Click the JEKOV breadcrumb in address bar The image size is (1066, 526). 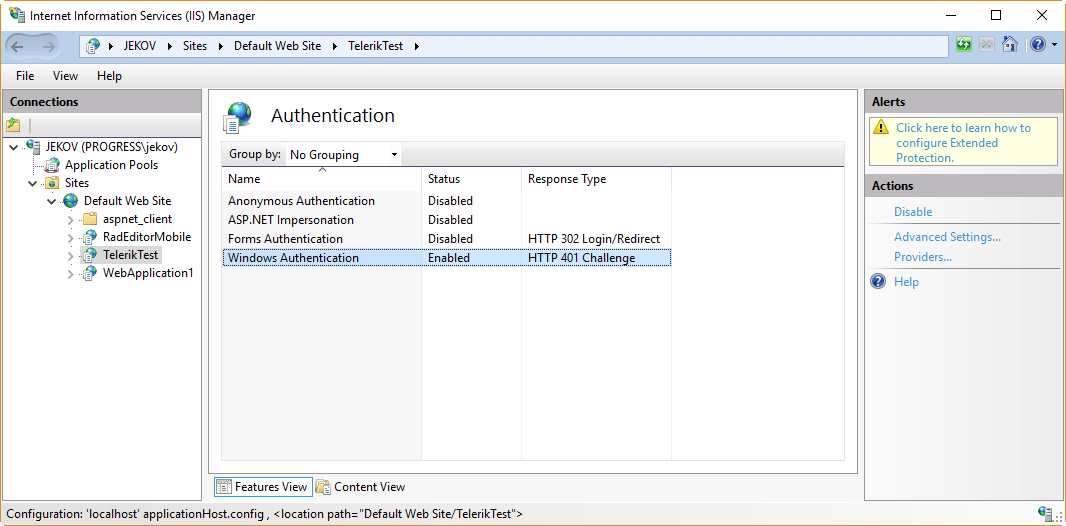(x=139, y=46)
